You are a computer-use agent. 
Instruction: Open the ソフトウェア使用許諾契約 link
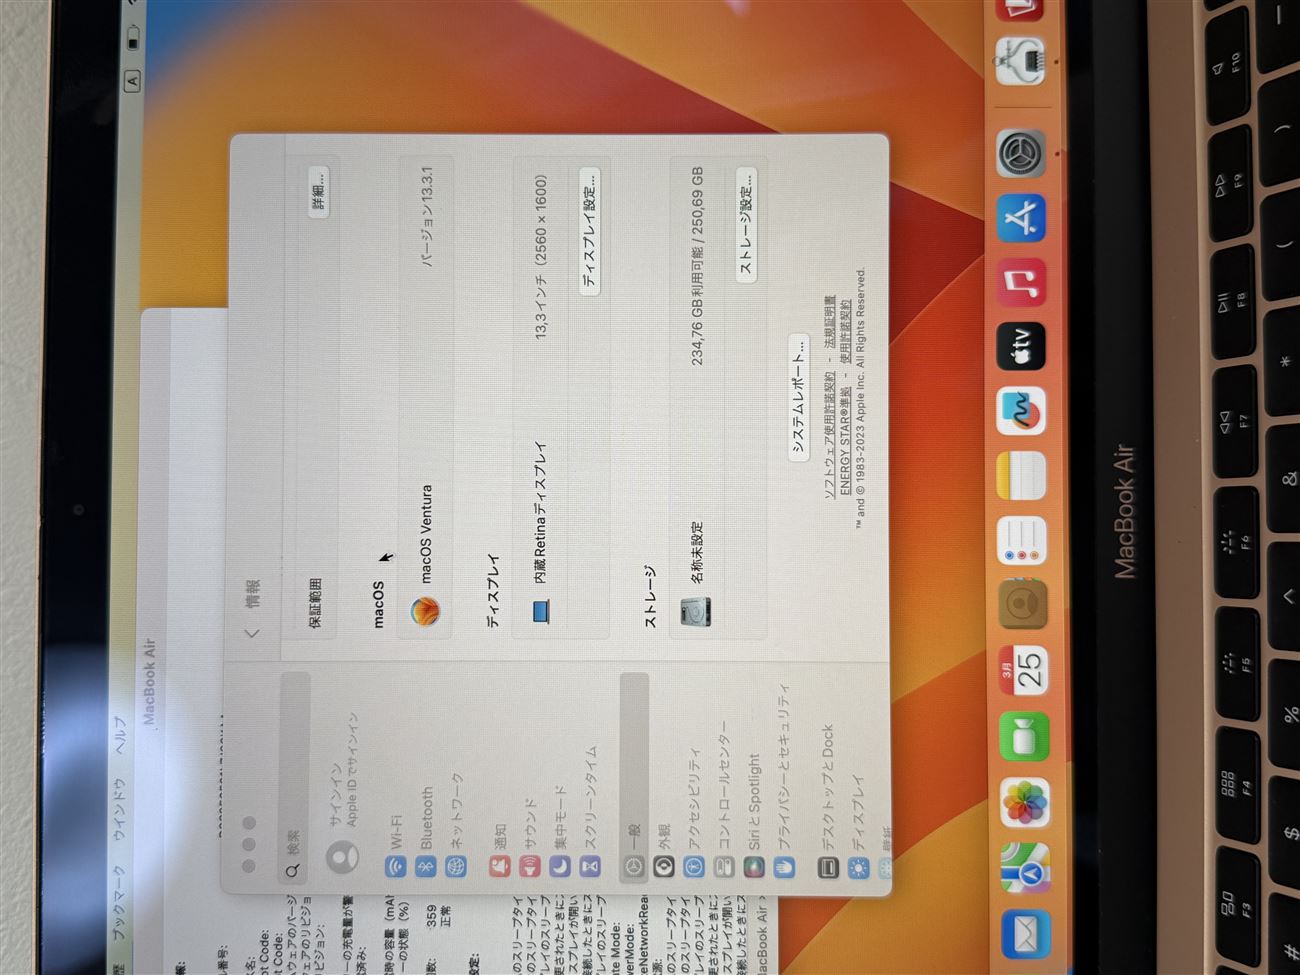click(x=829, y=434)
